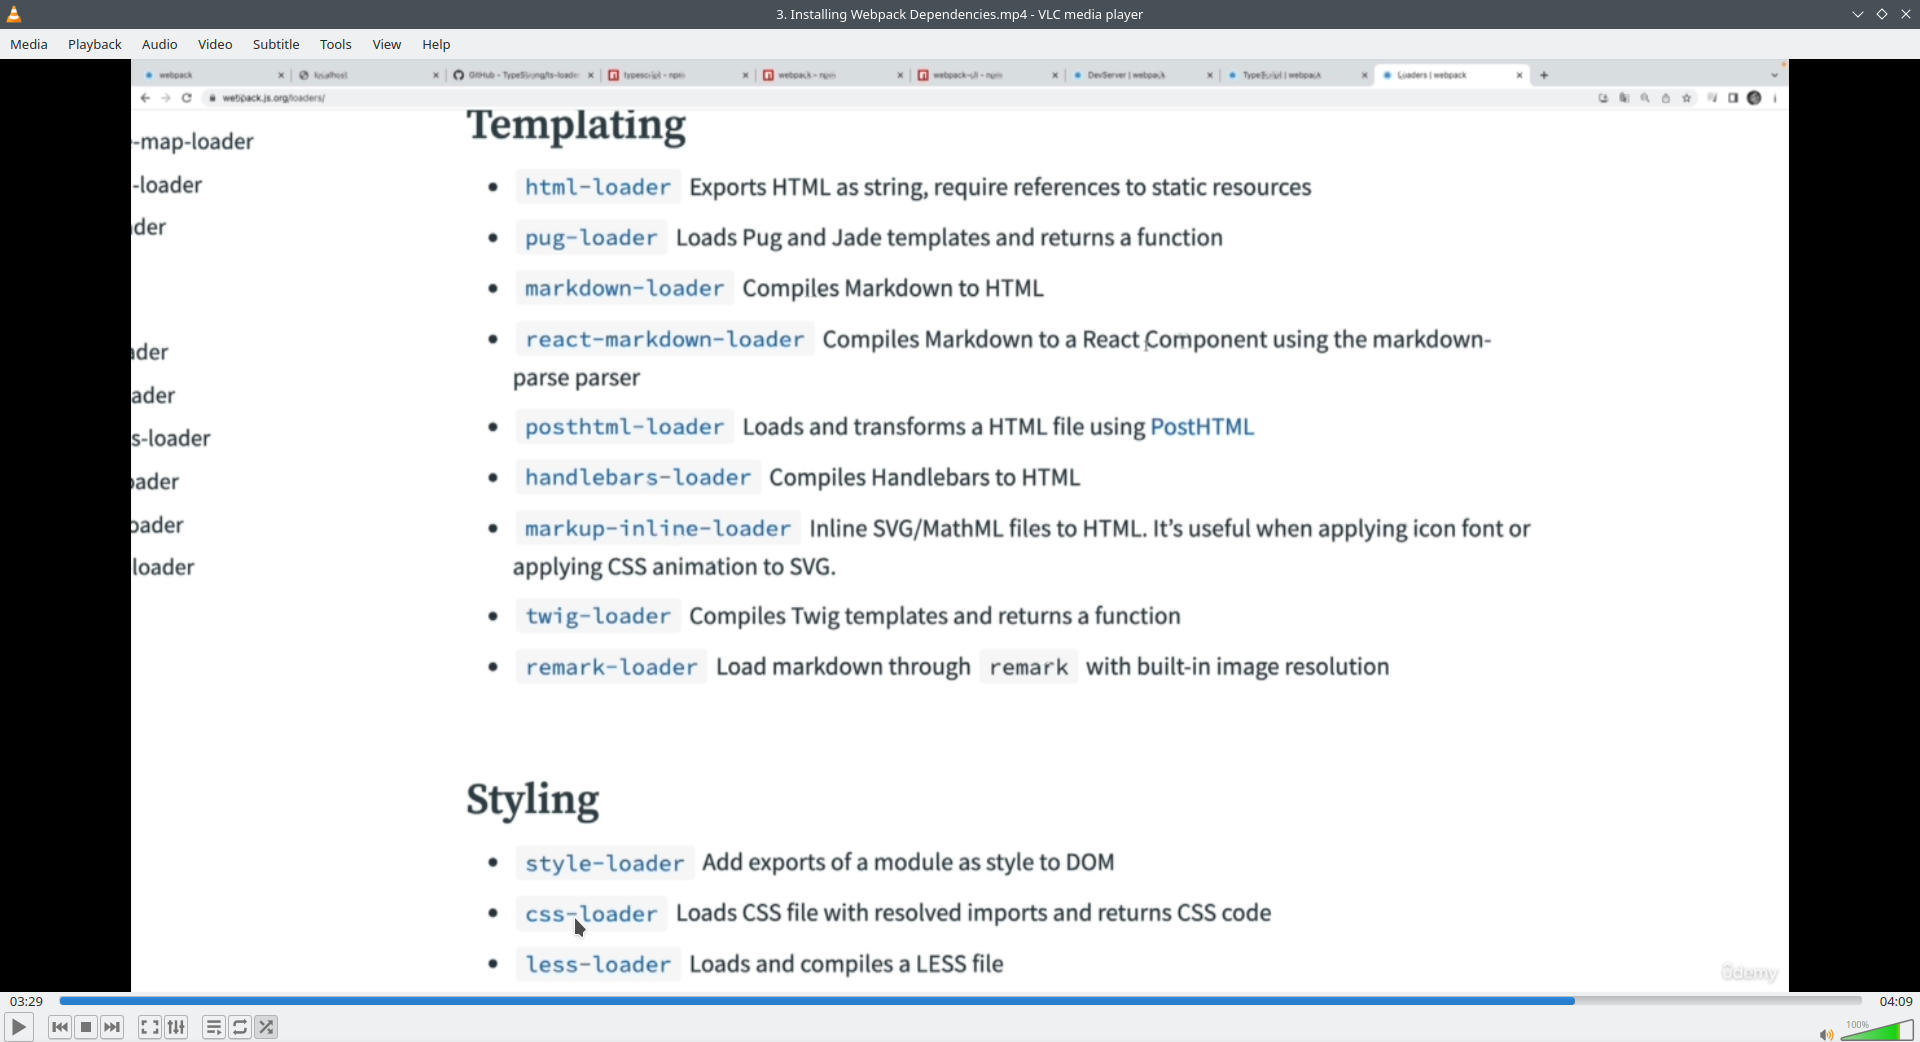Toggle fullscreen video mode

click(149, 1027)
